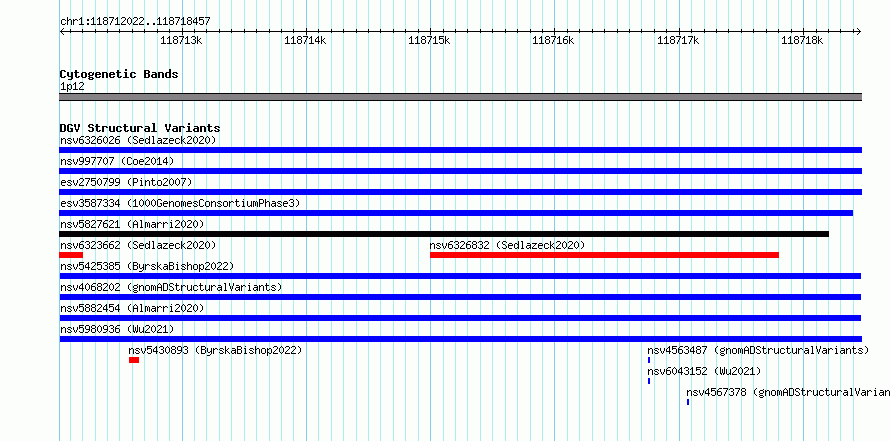Click the 118716k ruler tick label
890x441 pixels.
pyautogui.click(x=553, y=40)
